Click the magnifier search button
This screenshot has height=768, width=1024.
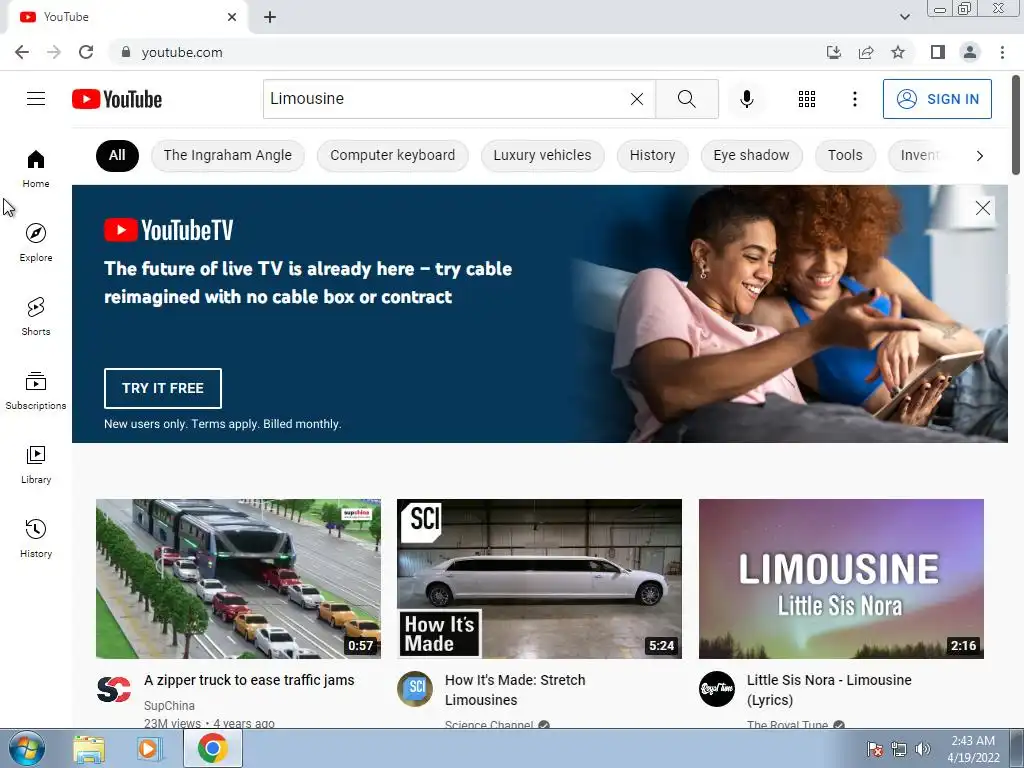pos(686,99)
